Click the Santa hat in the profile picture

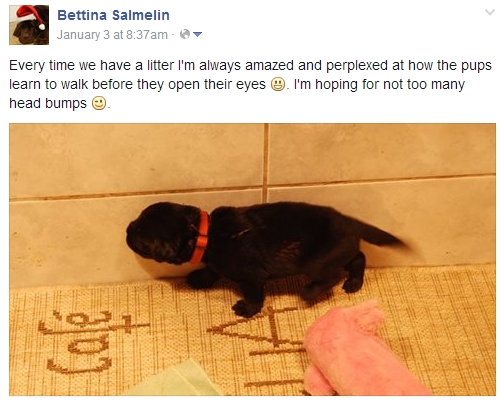tap(30, 16)
